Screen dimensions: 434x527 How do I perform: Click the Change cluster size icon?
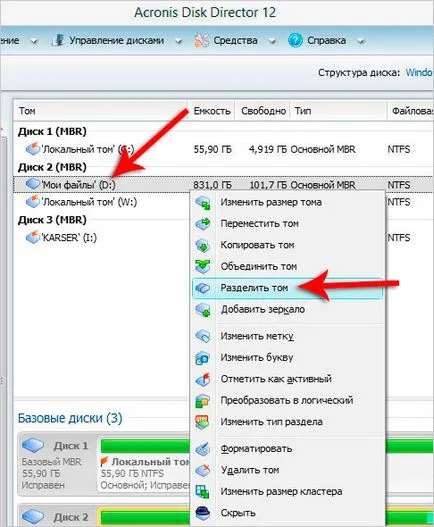point(203,492)
